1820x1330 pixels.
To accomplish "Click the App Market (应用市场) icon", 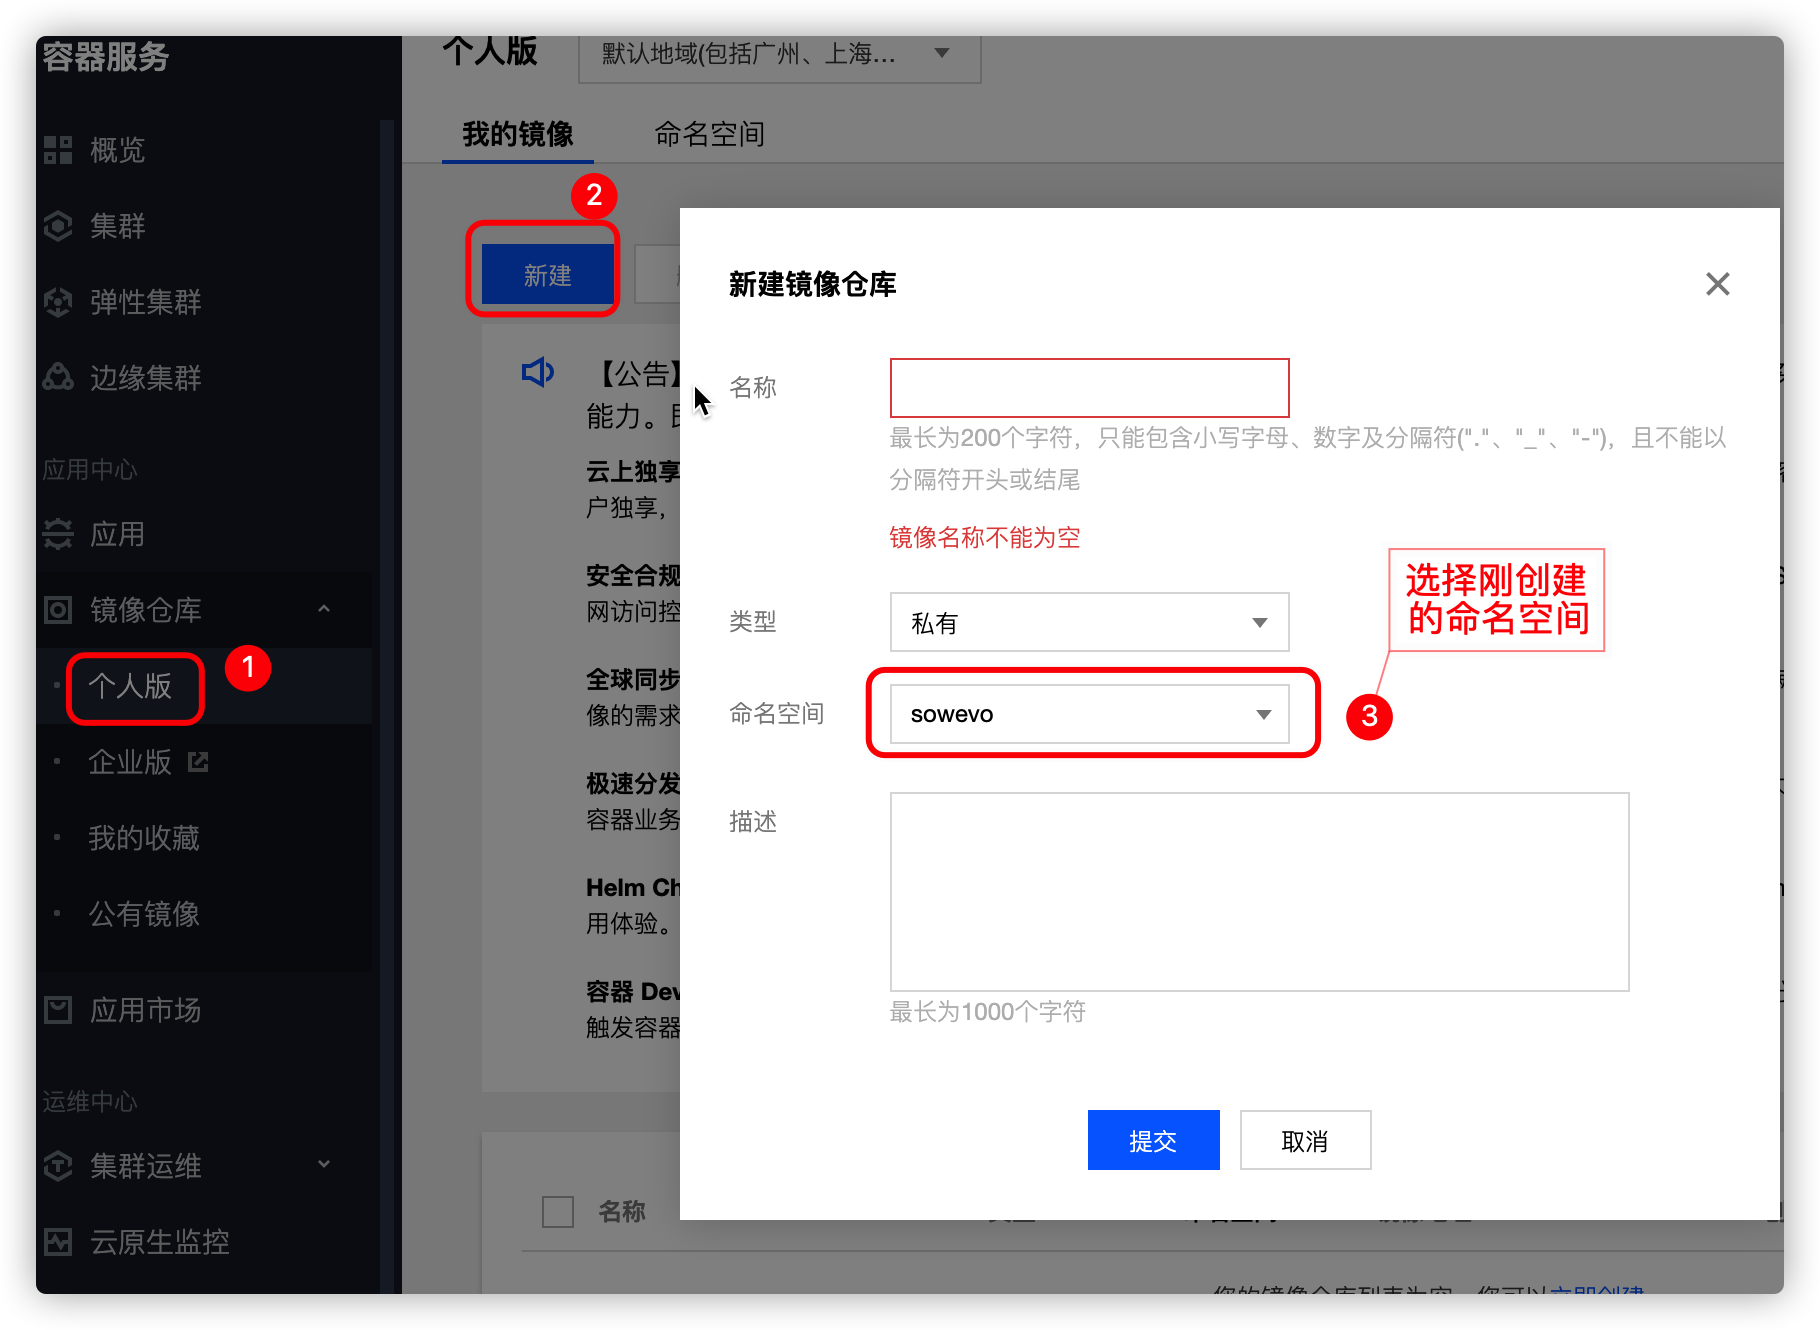I will coord(58,1010).
